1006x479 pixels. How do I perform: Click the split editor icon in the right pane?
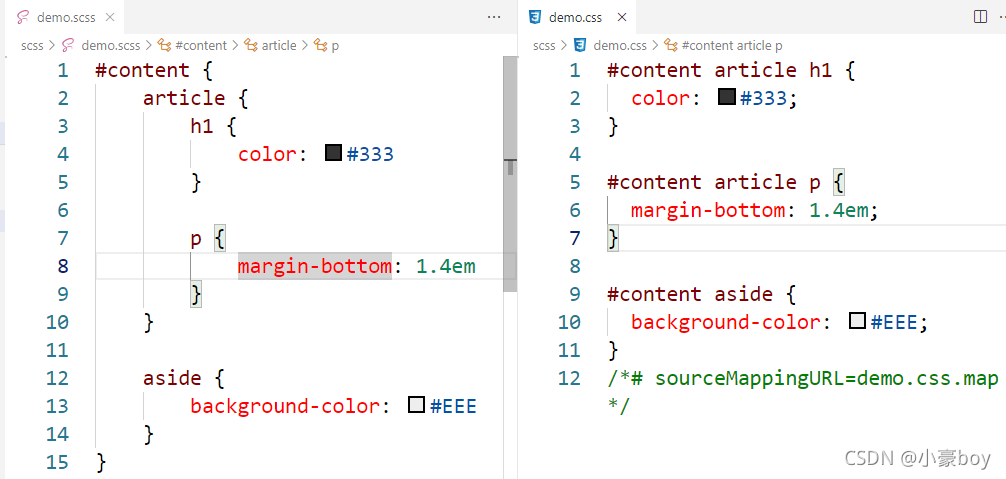click(x=980, y=17)
